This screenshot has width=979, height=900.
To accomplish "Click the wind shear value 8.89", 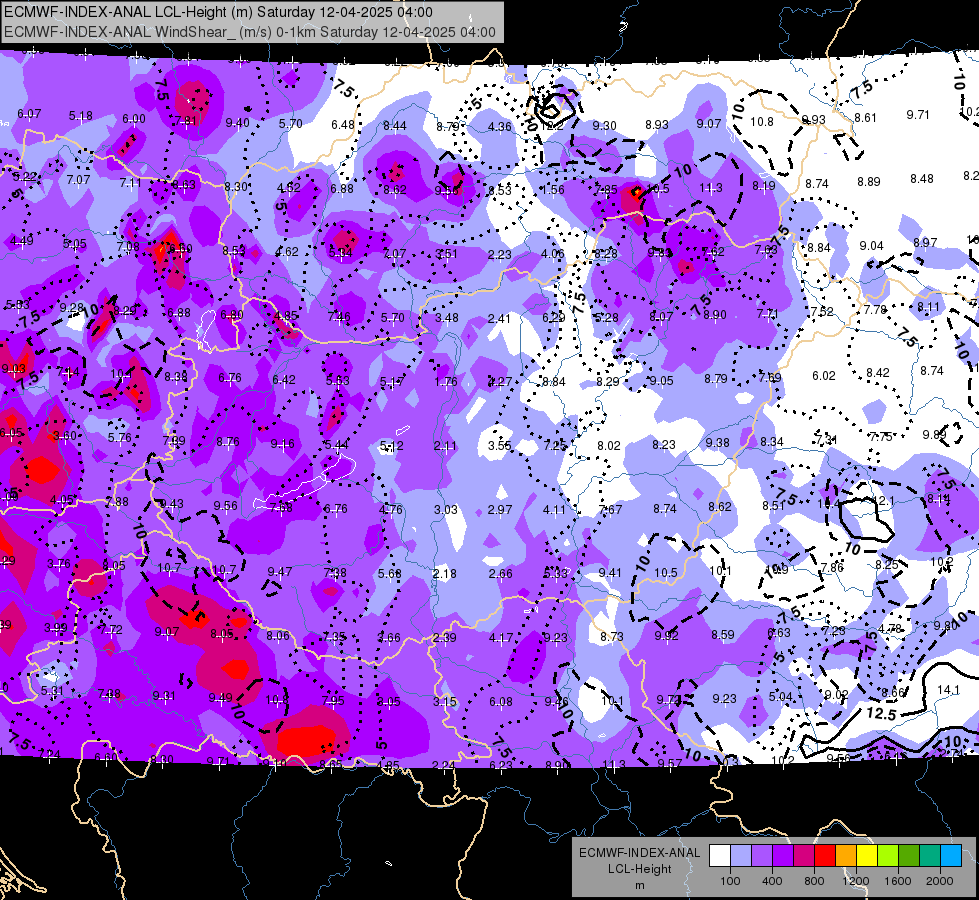I will pyautogui.click(x=868, y=182).
